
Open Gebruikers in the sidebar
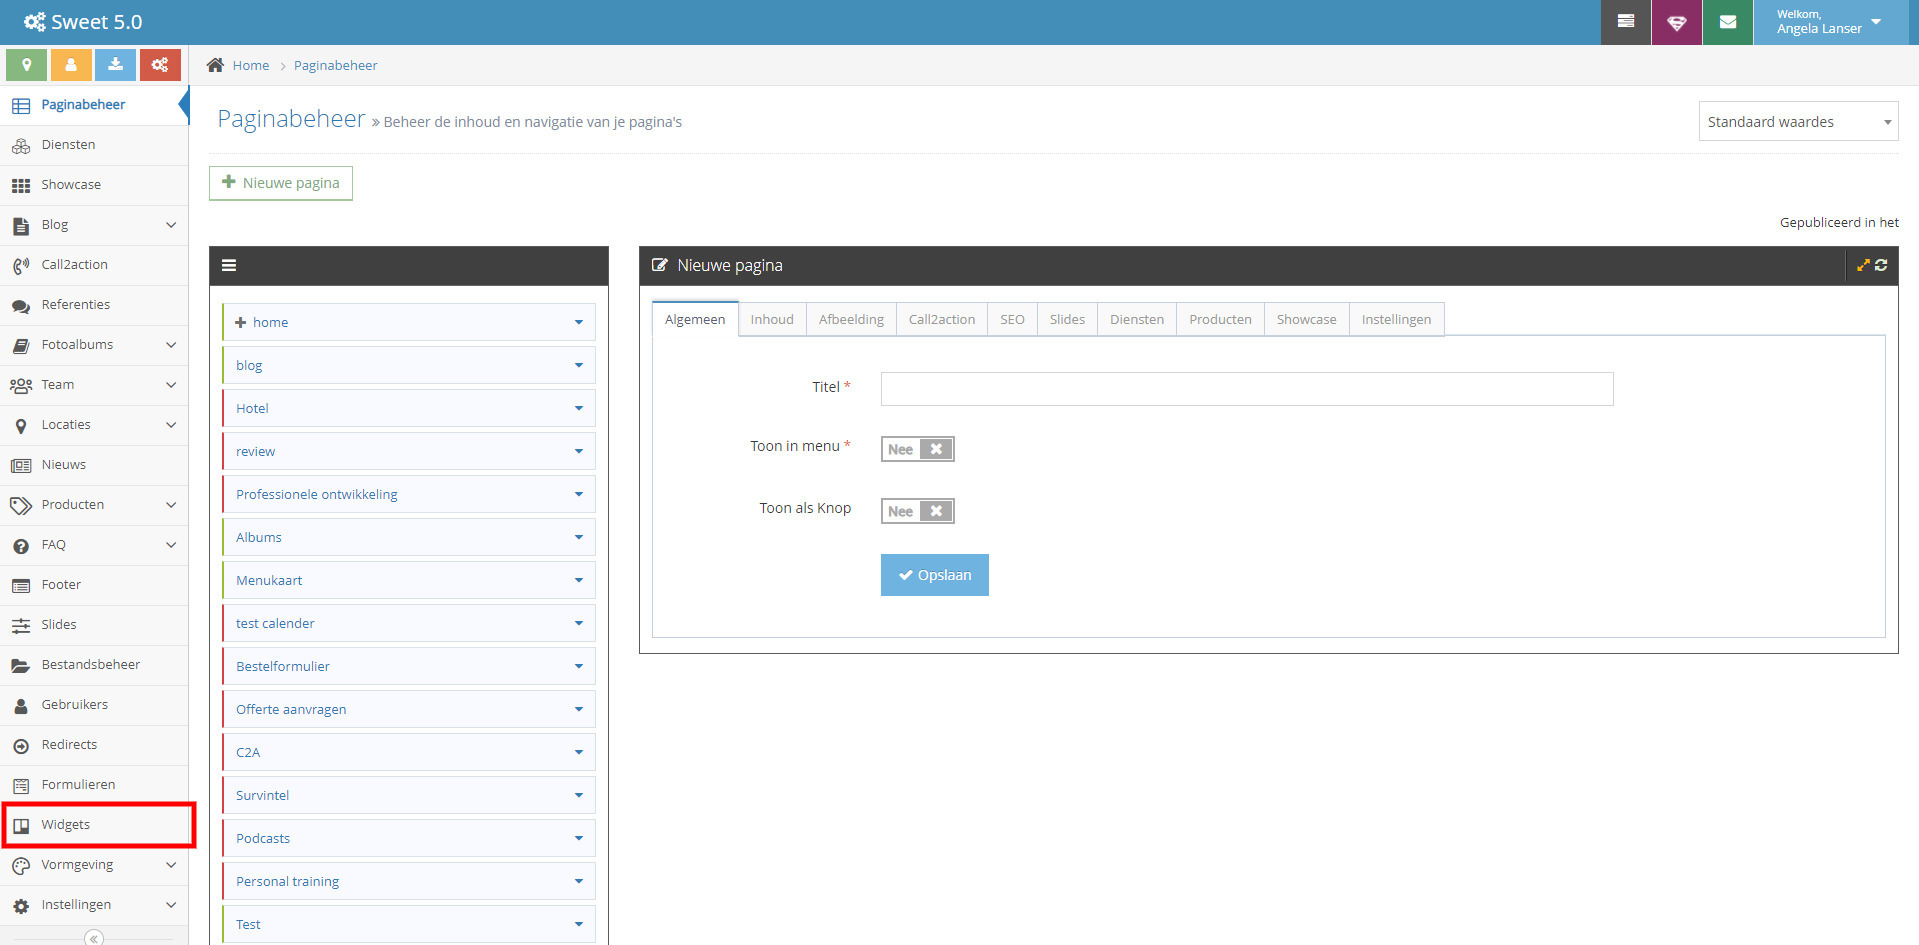pyautogui.click(x=94, y=705)
